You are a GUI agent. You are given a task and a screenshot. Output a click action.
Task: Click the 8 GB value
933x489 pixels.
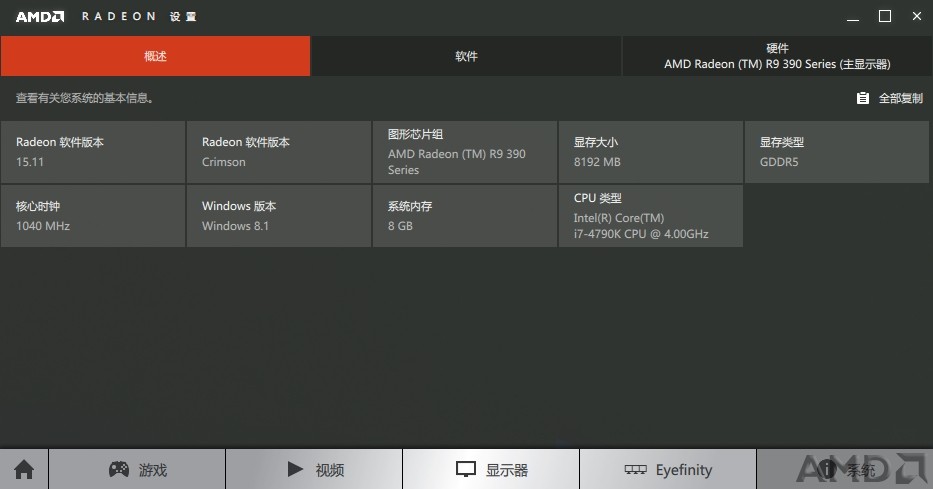coord(400,226)
